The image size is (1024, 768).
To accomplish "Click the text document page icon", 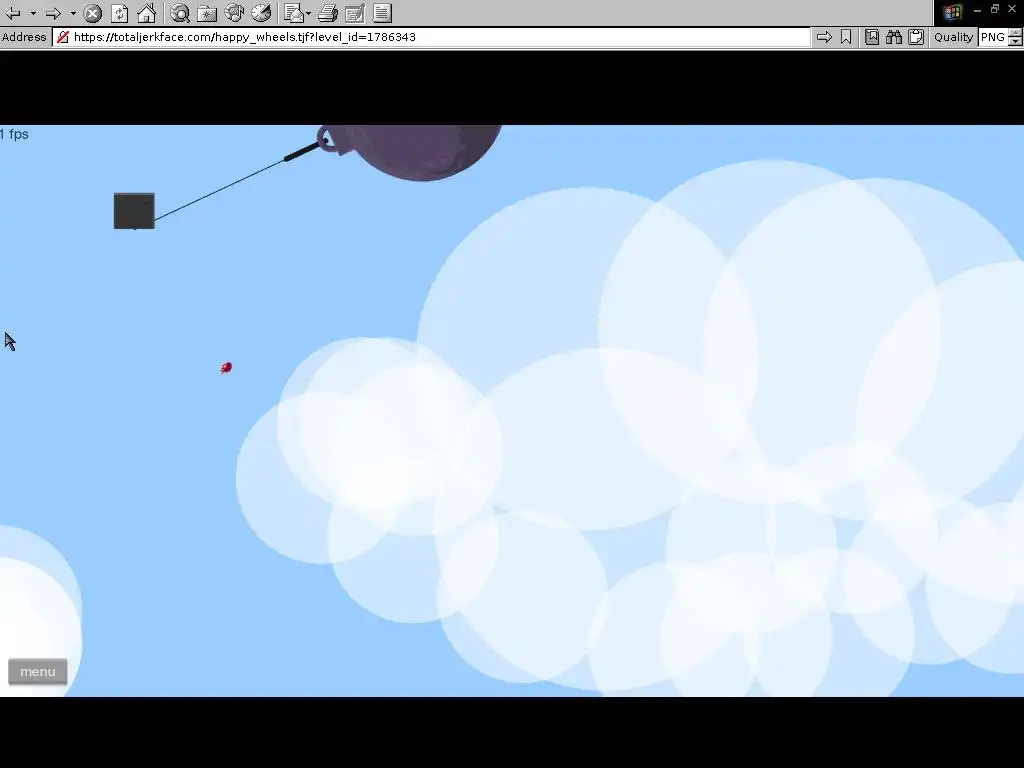I will click(x=383, y=13).
